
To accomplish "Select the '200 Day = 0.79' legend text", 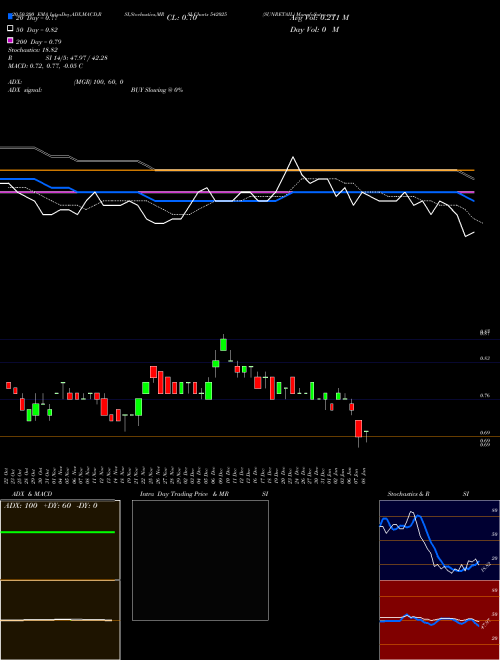I will (38, 42).
